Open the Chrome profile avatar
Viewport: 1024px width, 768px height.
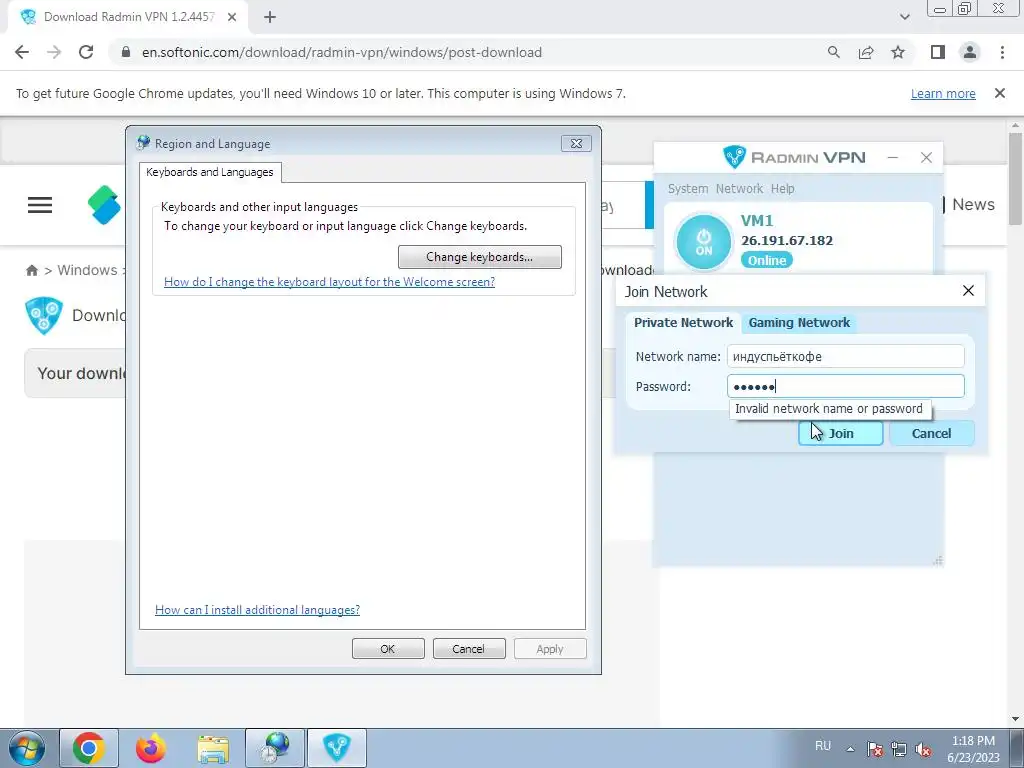click(x=970, y=52)
